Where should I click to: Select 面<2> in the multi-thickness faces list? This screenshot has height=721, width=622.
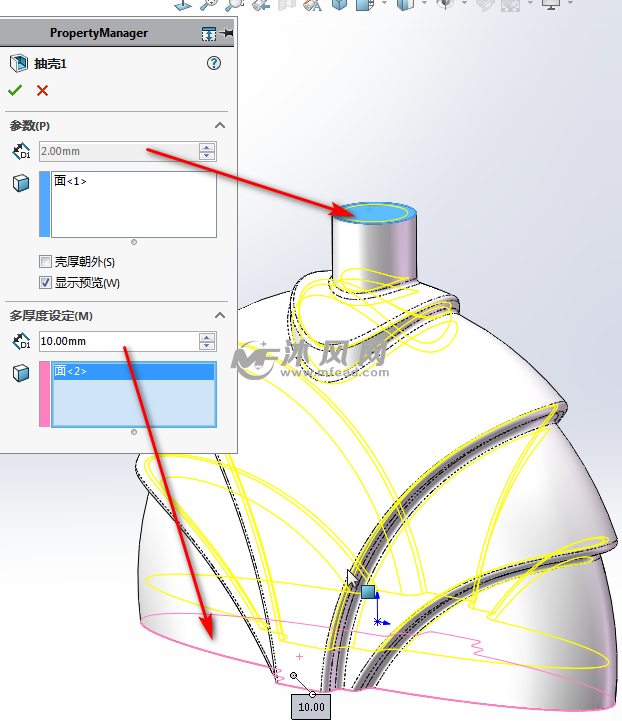click(133, 371)
